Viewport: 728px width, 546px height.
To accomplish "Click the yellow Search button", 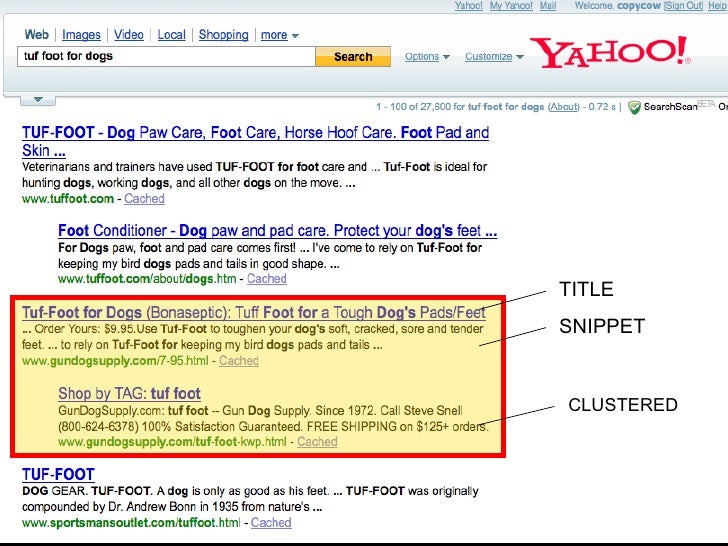I will [353, 57].
